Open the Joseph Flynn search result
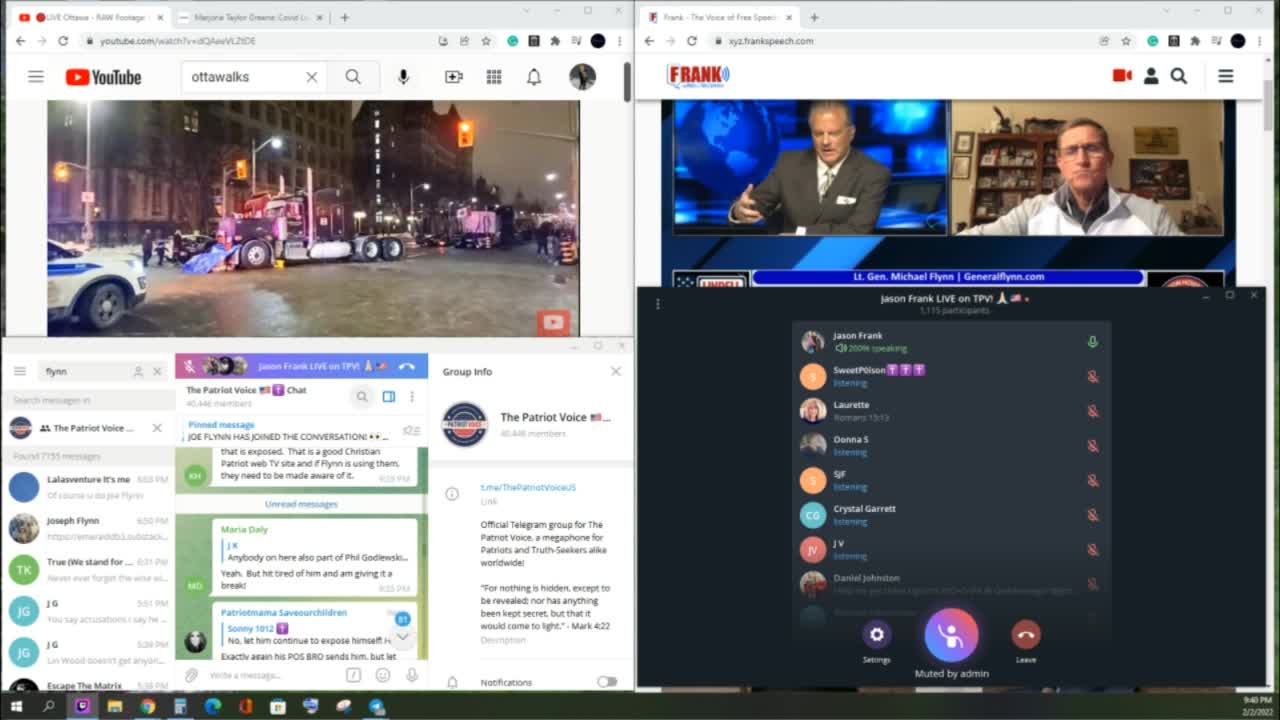This screenshot has height=720, width=1280. [88, 528]
